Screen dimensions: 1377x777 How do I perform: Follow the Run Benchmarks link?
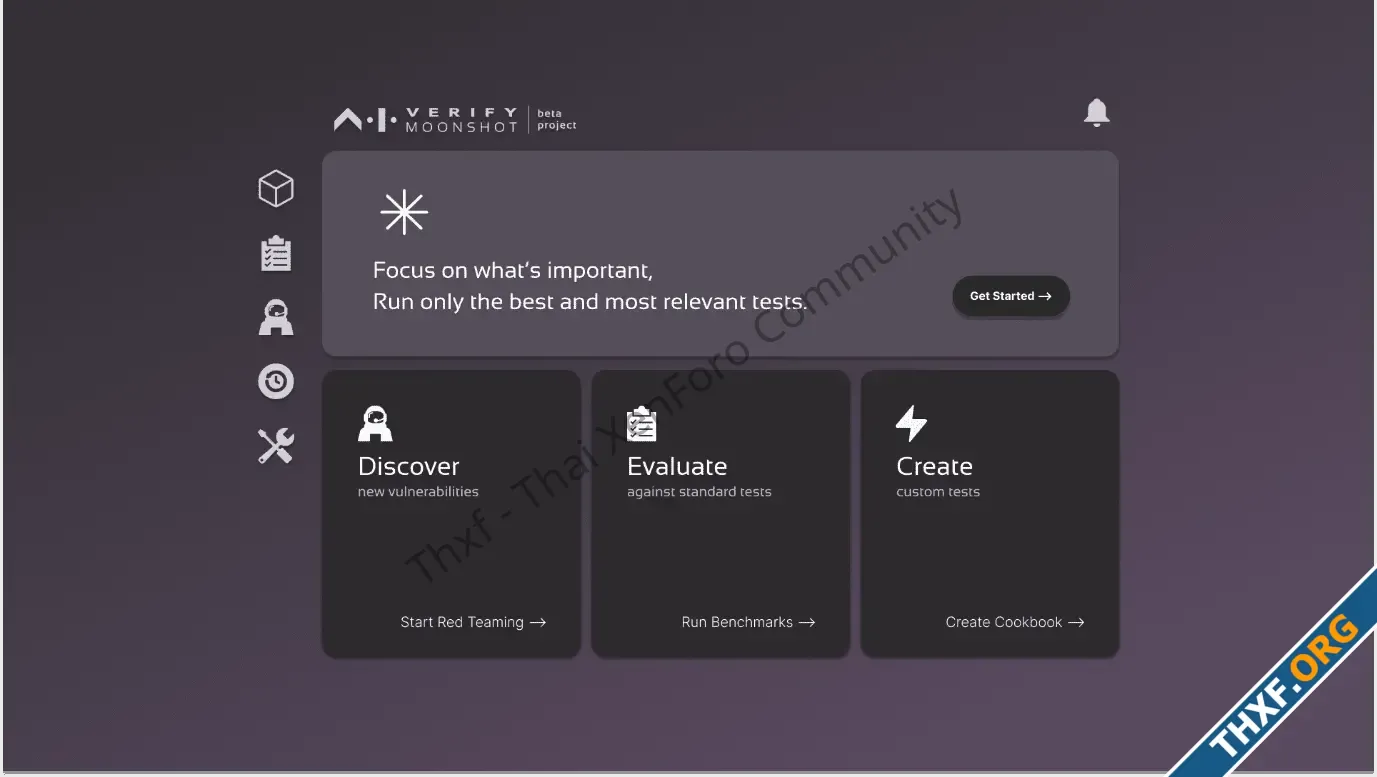click(x=747, y=622)
